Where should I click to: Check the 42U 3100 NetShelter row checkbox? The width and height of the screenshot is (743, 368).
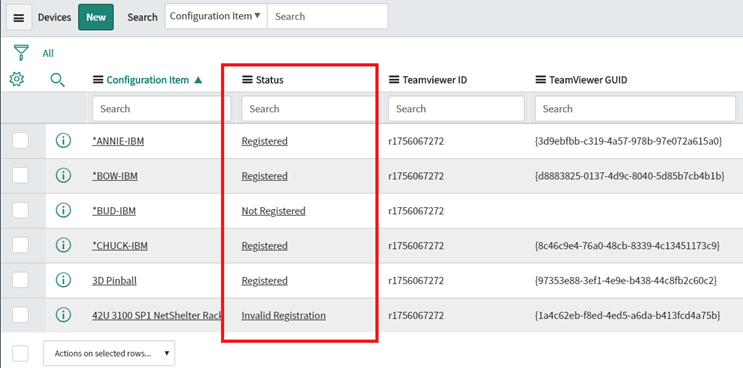(x=20, y=315)
